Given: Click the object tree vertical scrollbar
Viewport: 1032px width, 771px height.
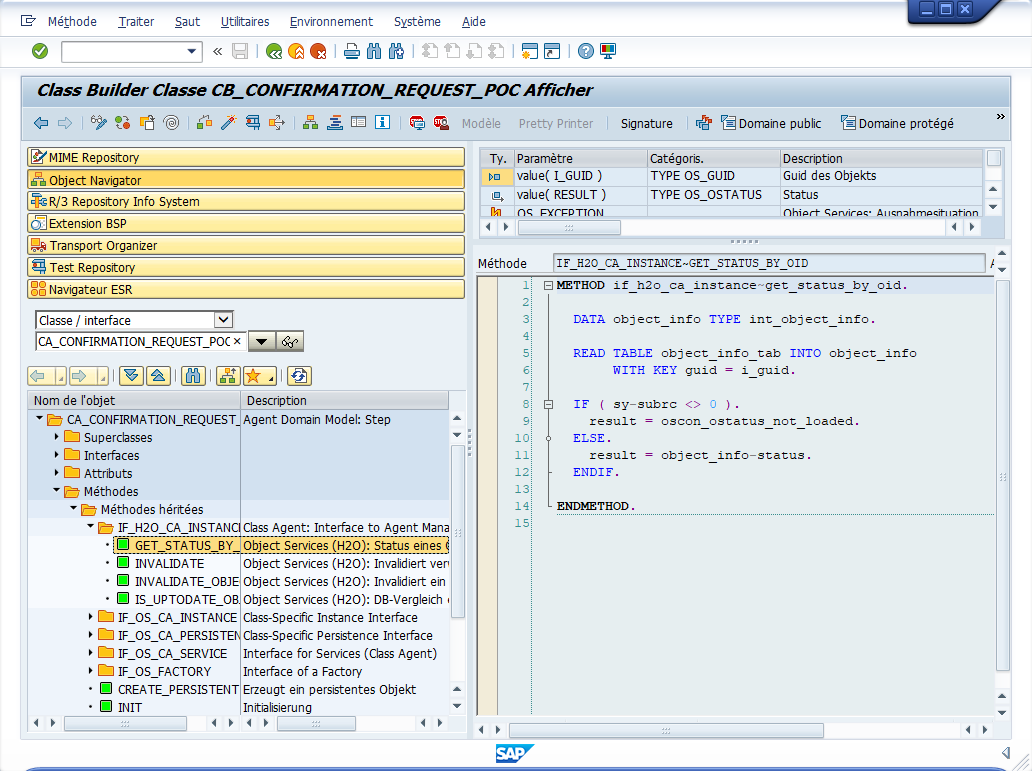Looking at the screenshot, I should [x=457, y=531].
